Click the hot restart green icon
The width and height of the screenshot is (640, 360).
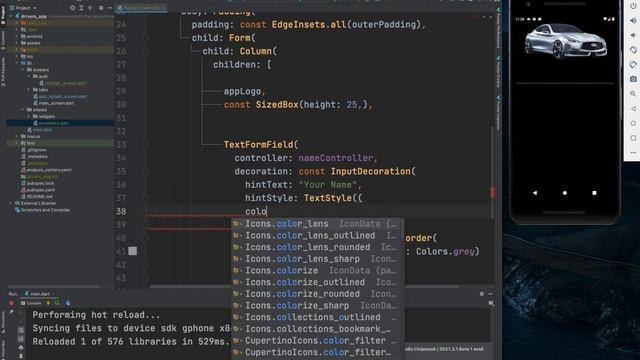pos(57,303)
